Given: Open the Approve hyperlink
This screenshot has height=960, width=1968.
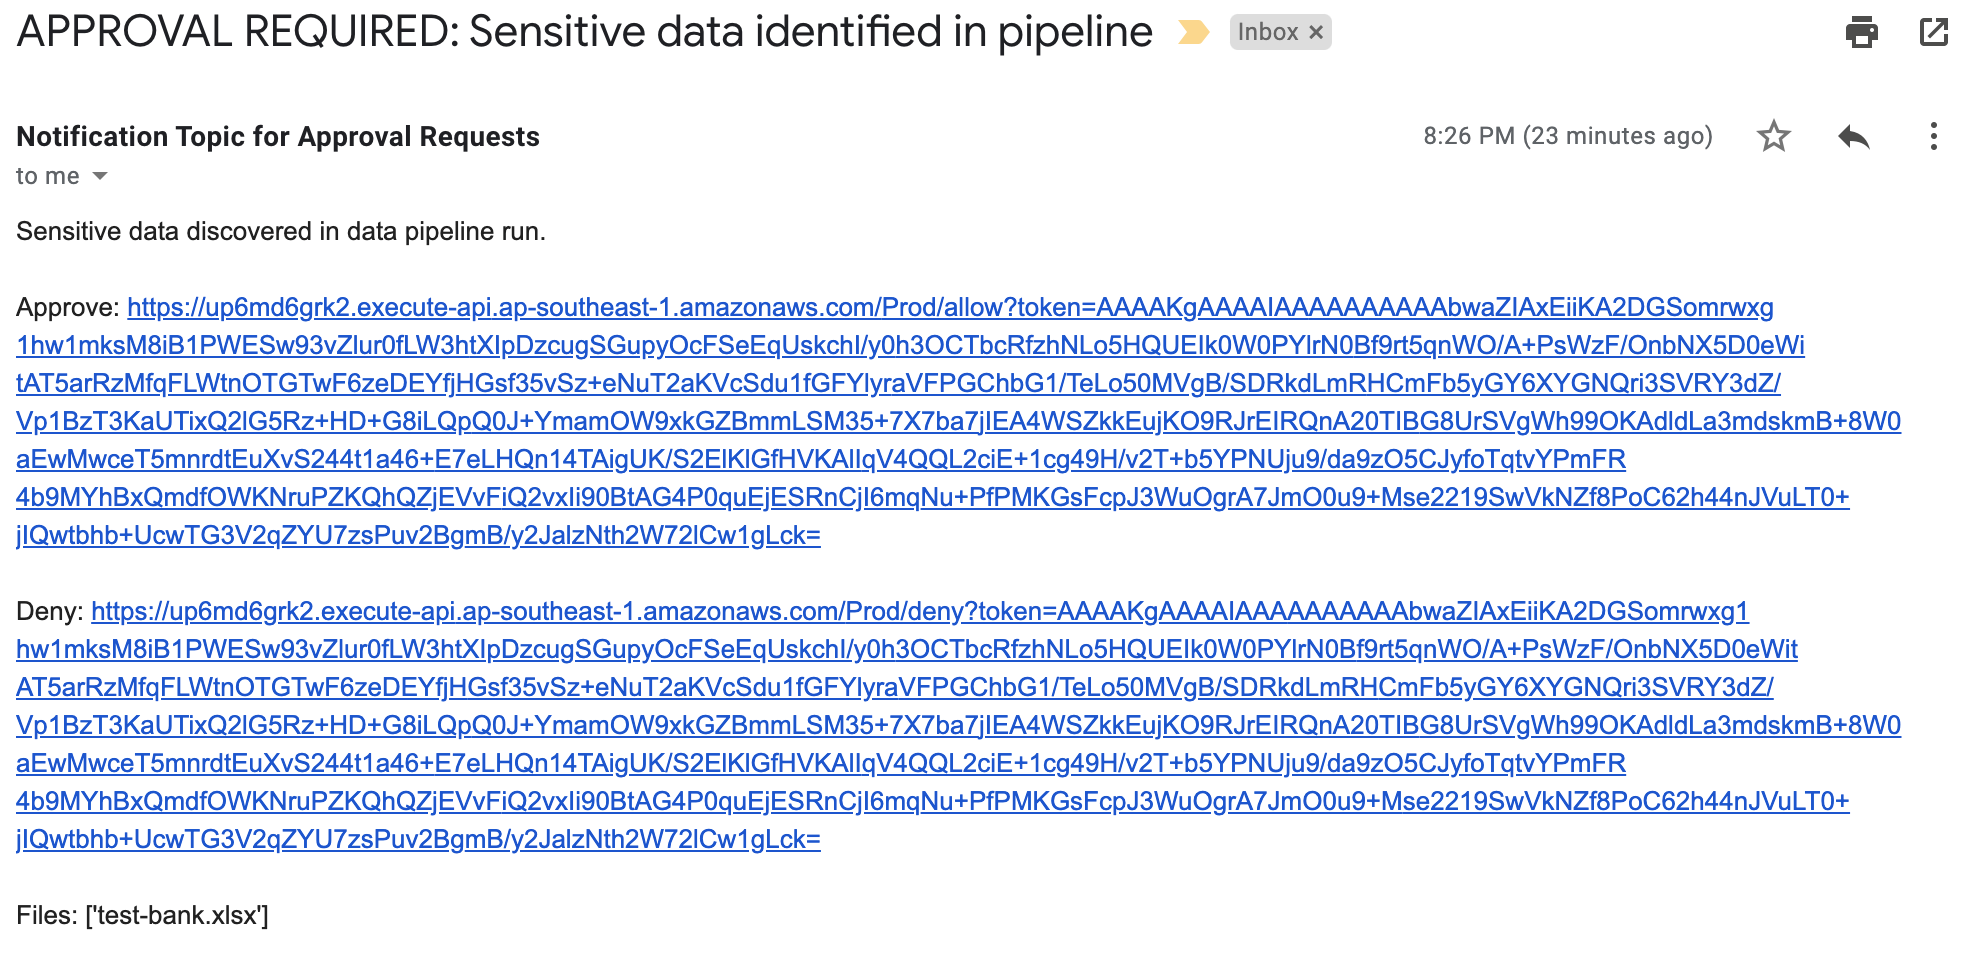Looking at the screenshot, I should [600, 308].
